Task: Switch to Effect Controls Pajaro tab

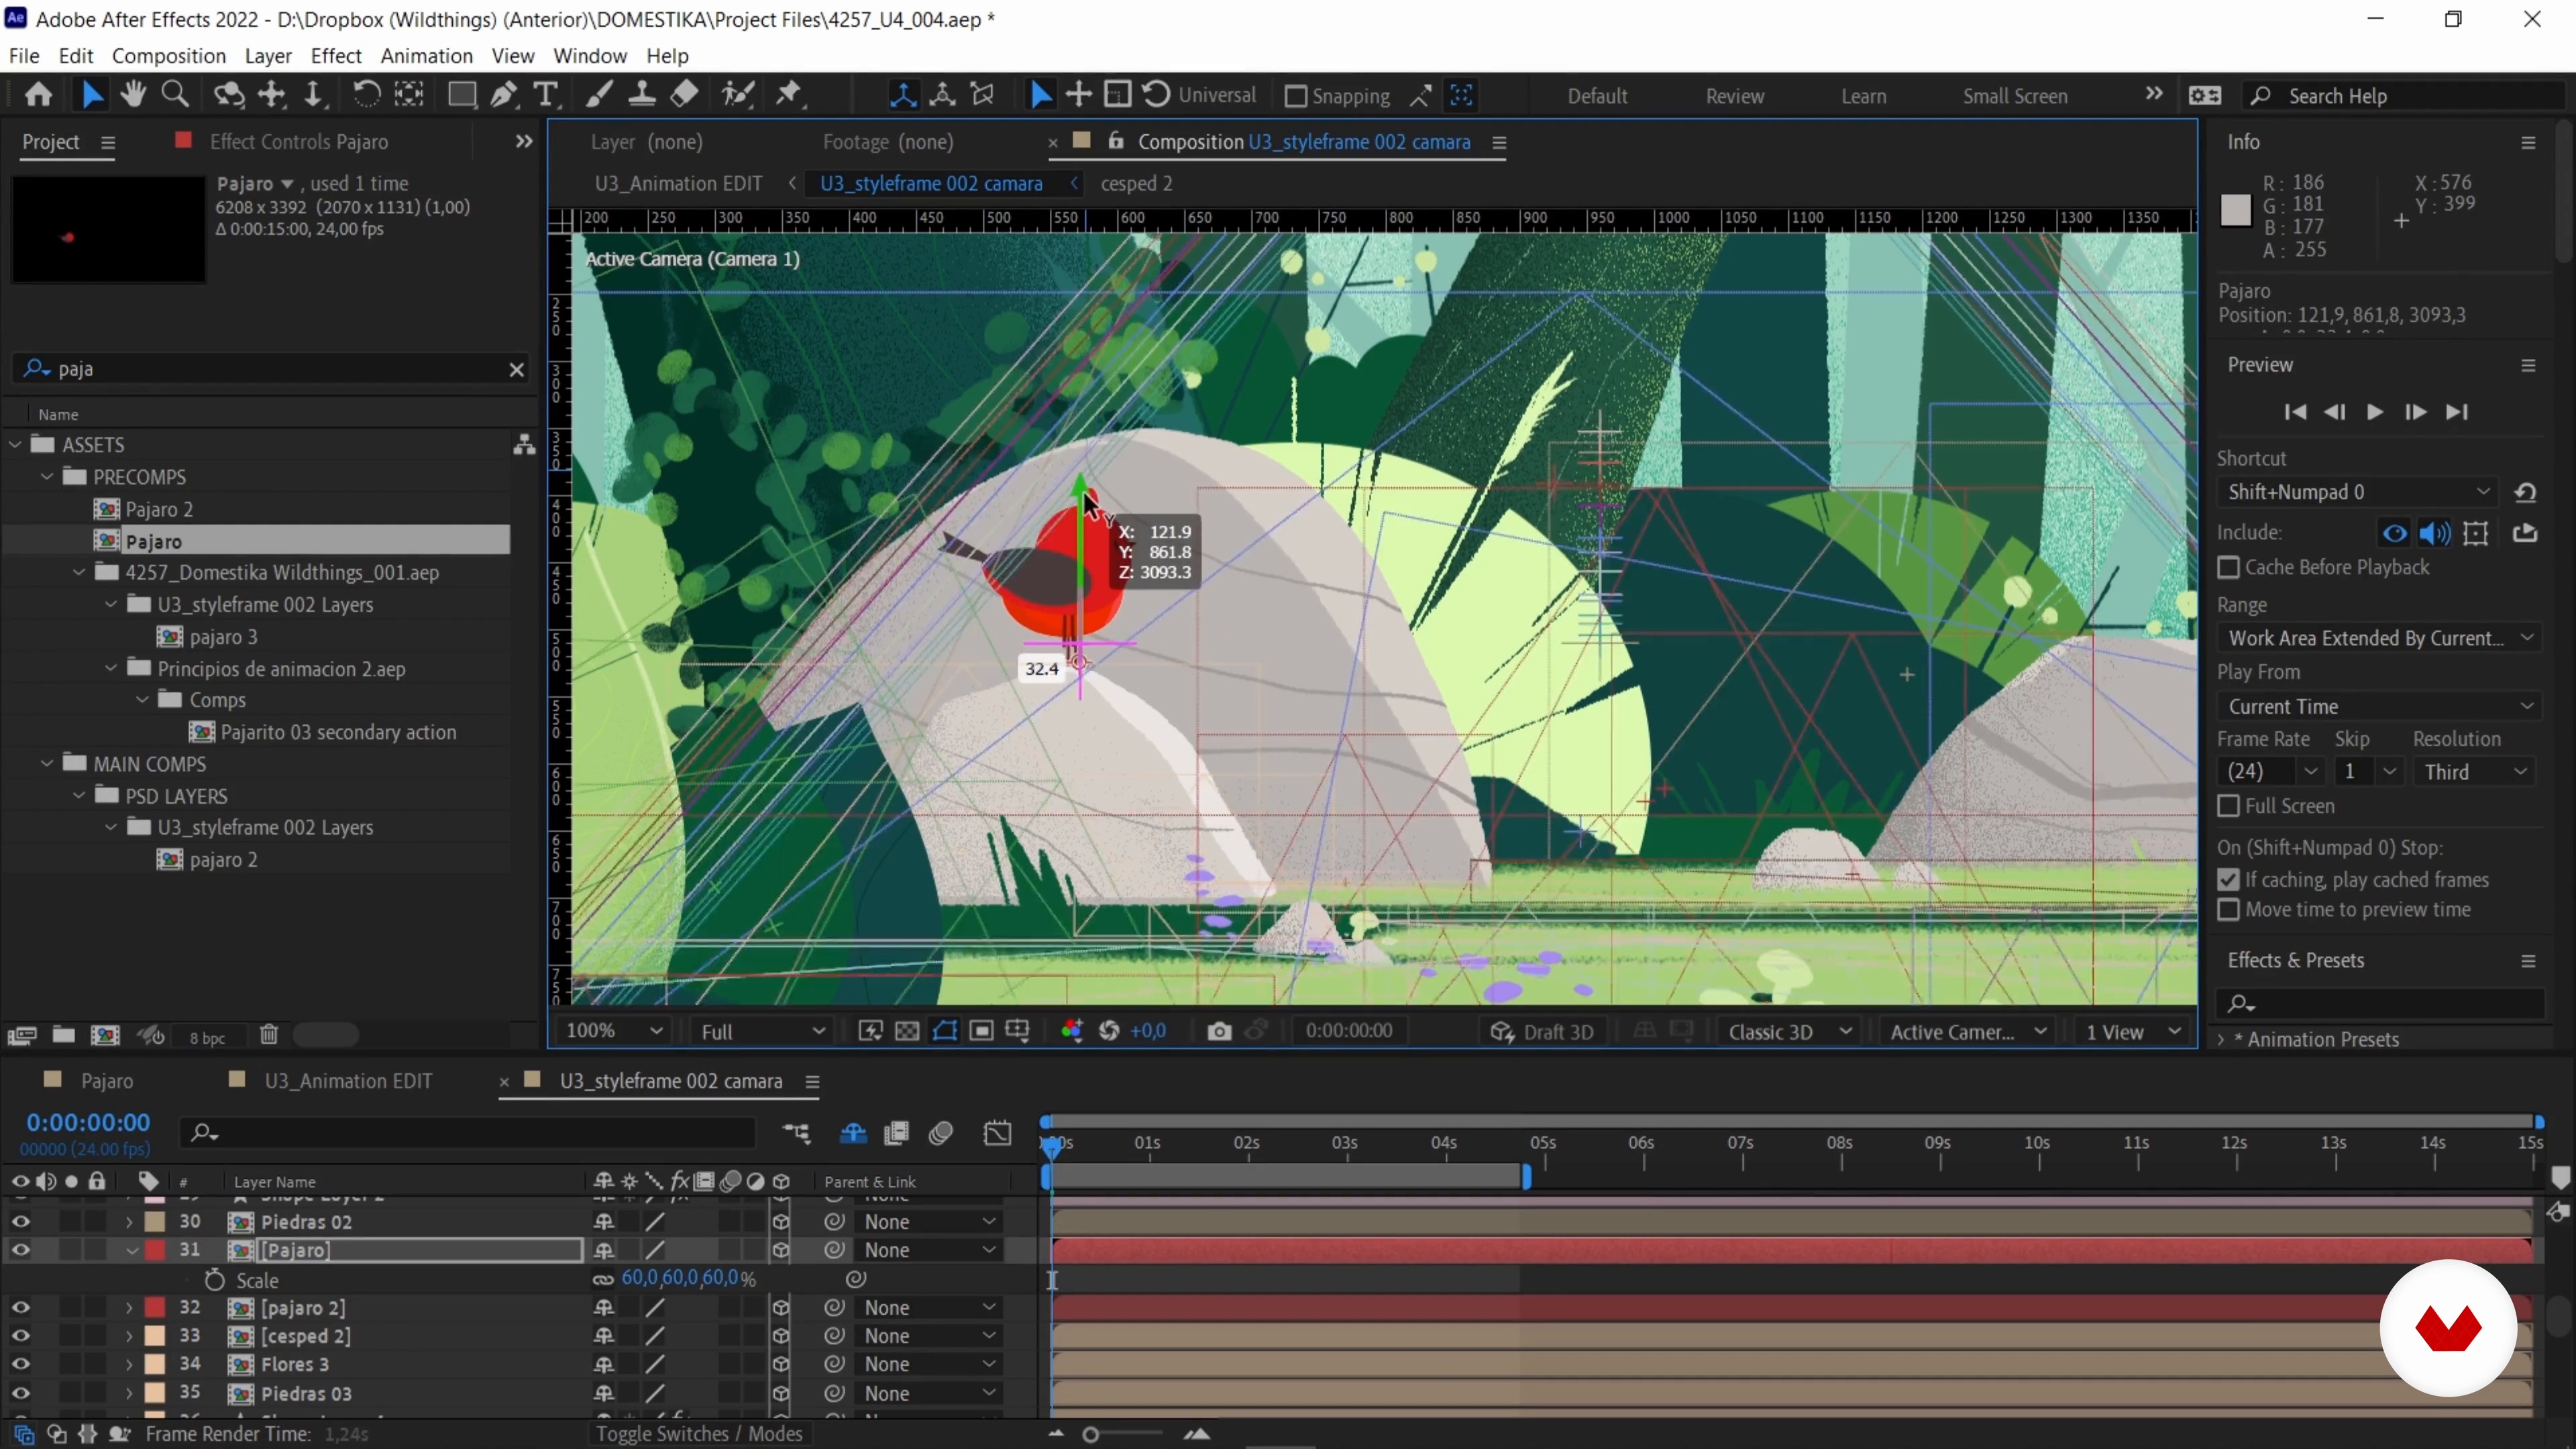Action: point(298,142)
